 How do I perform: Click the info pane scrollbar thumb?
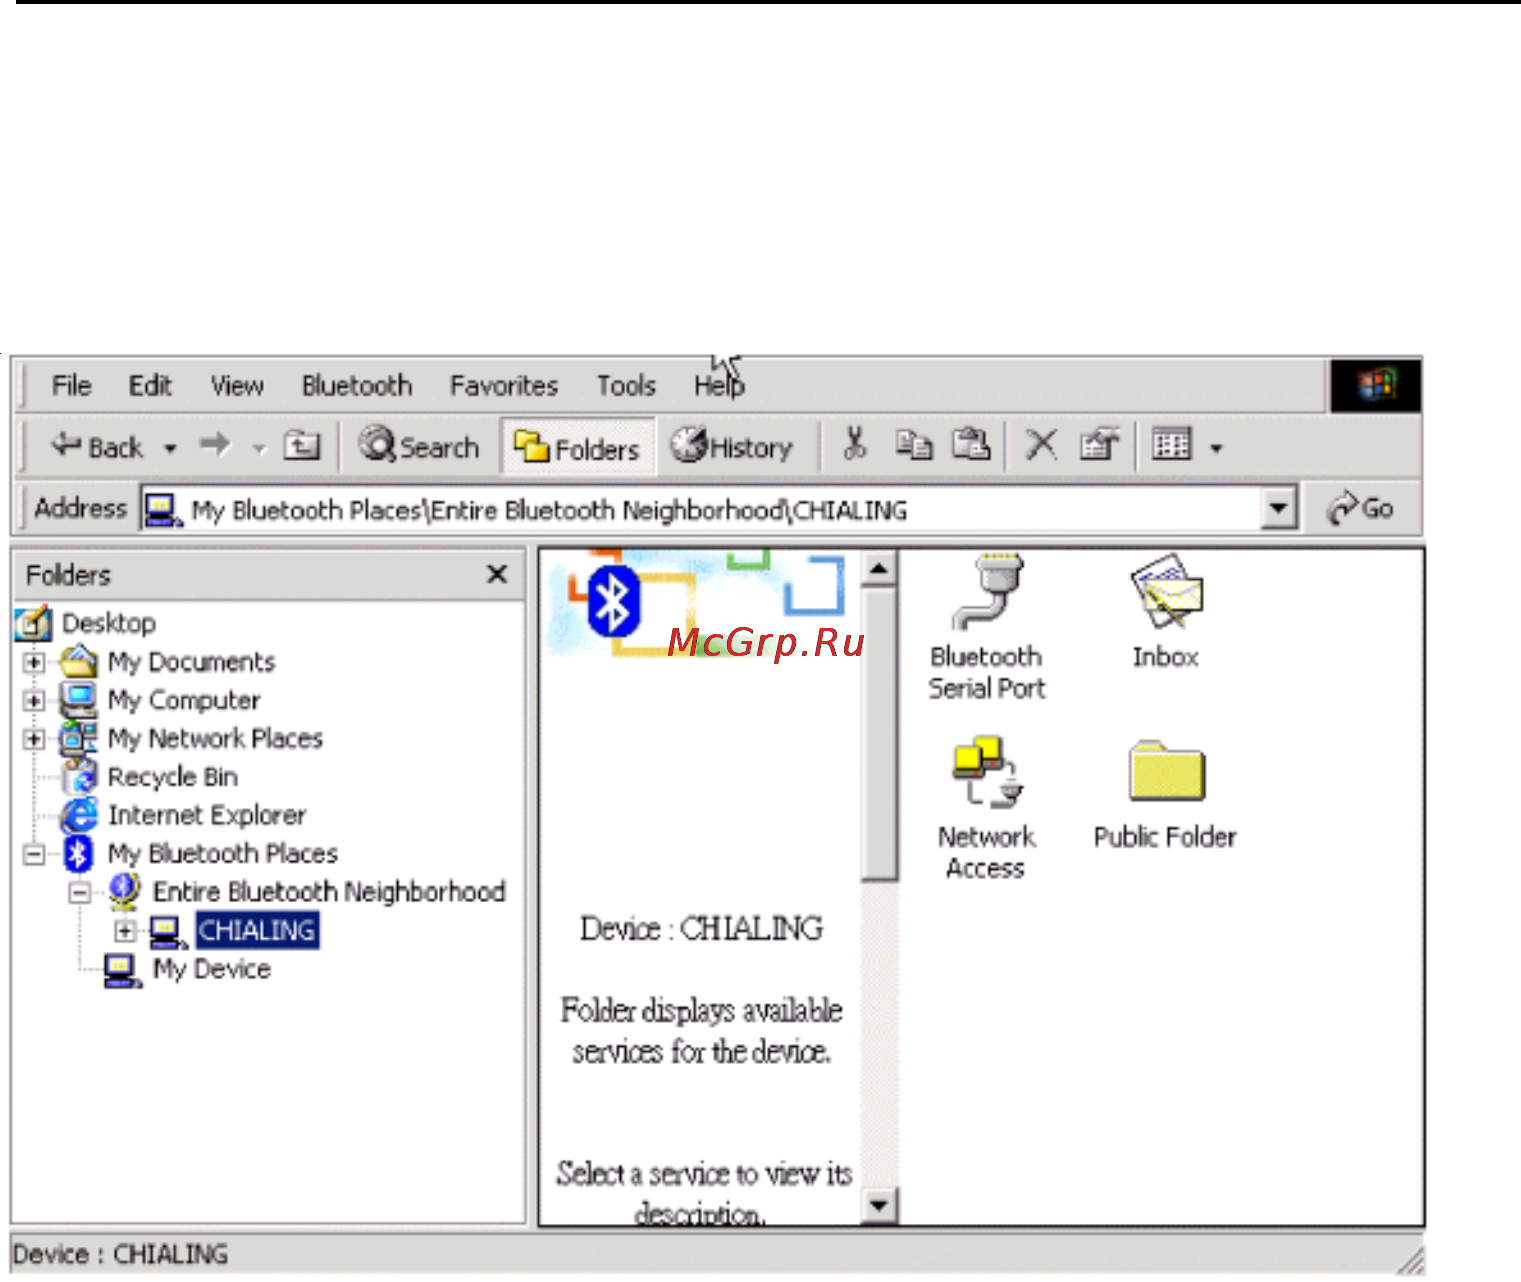click(879, 735)
